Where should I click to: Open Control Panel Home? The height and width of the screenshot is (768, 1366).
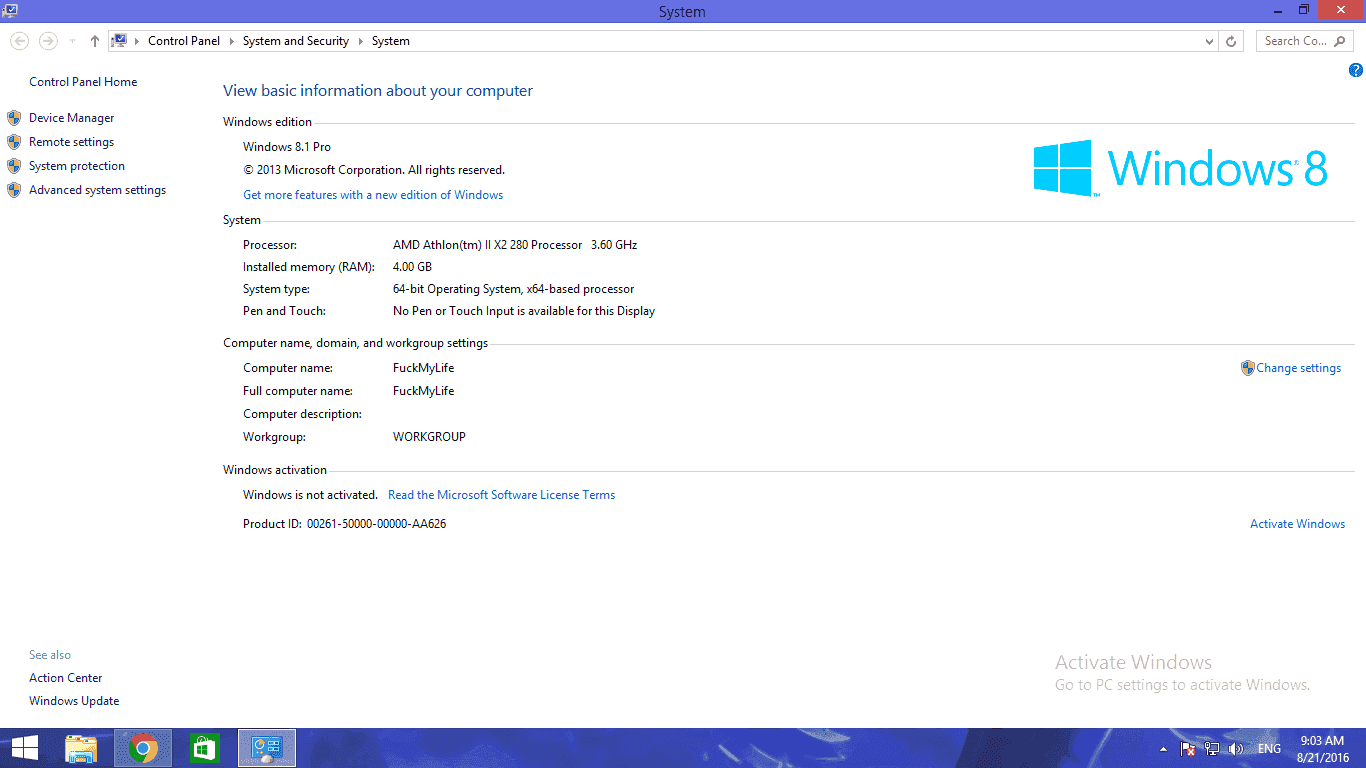[83, 82]
